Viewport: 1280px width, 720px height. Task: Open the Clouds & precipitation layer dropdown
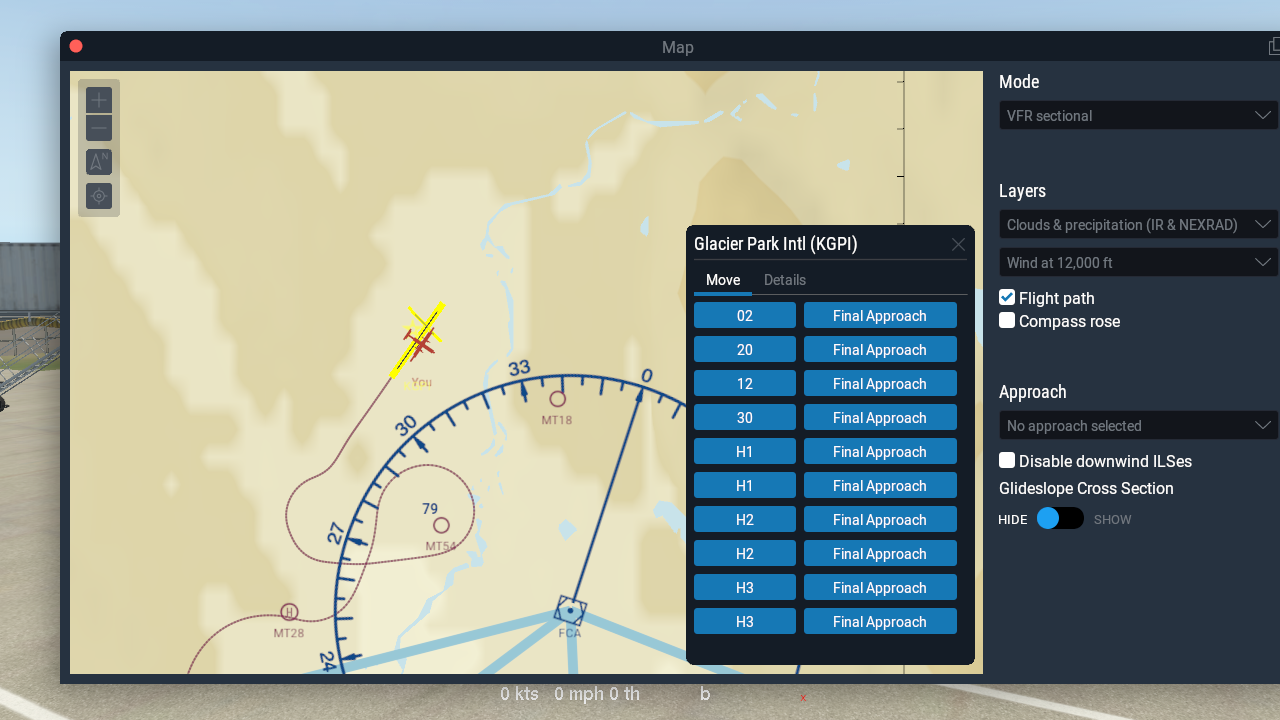[1138, 224]
